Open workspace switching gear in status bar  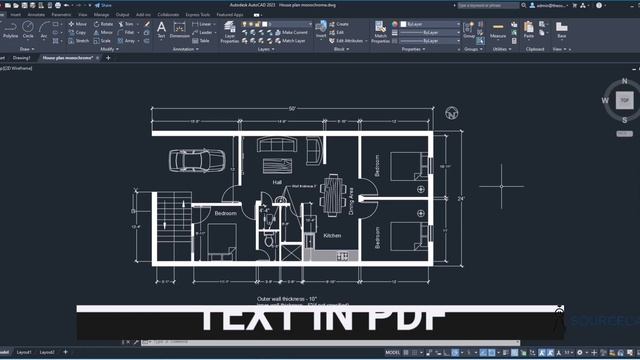tap(580, 352)
